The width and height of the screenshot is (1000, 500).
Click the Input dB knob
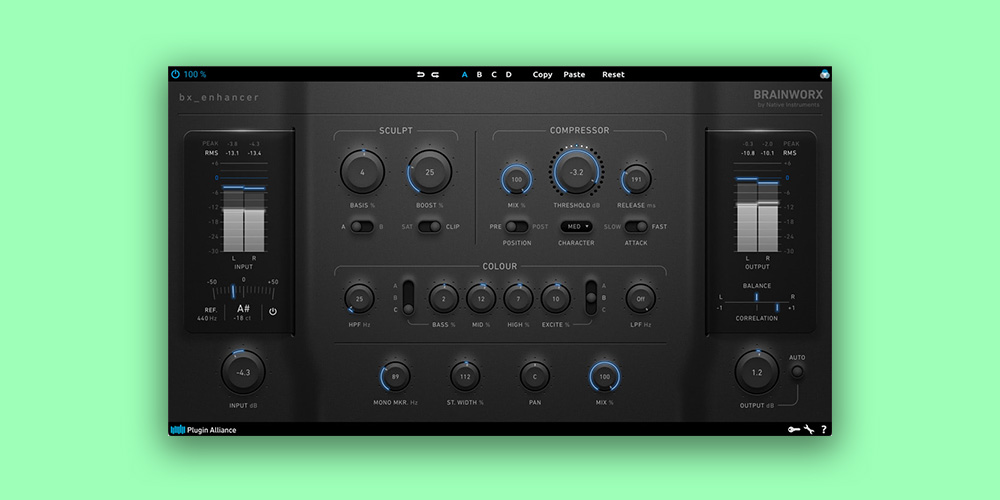pyautogui.click(x=243, y=372)
